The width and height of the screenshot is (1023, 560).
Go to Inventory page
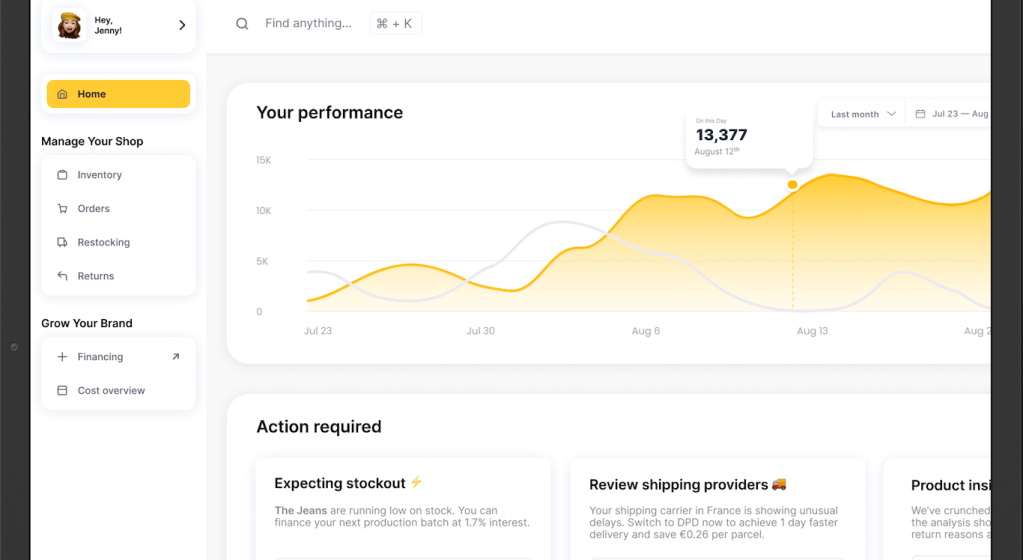(x=100, y=175)
